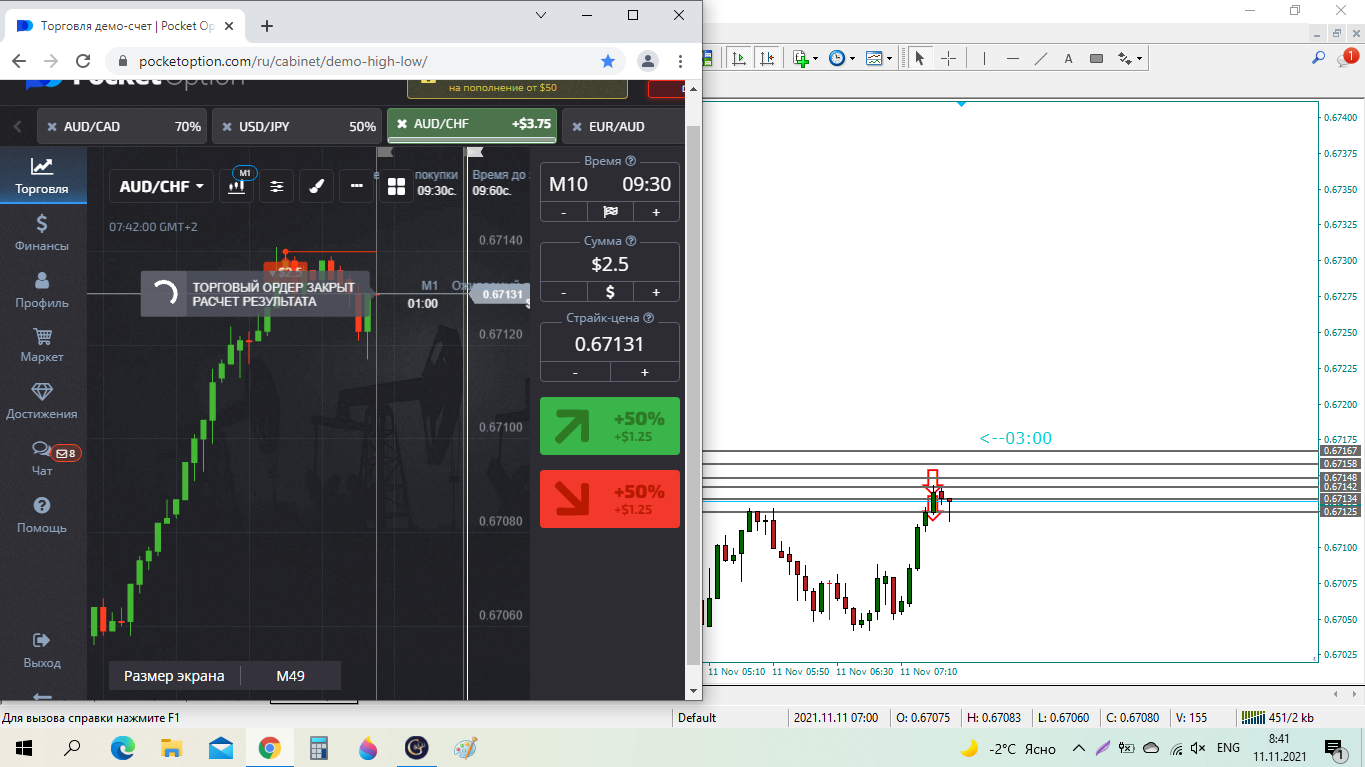
Task: Switch to the AUD/CHF asset tab
Action: [472, 125]
